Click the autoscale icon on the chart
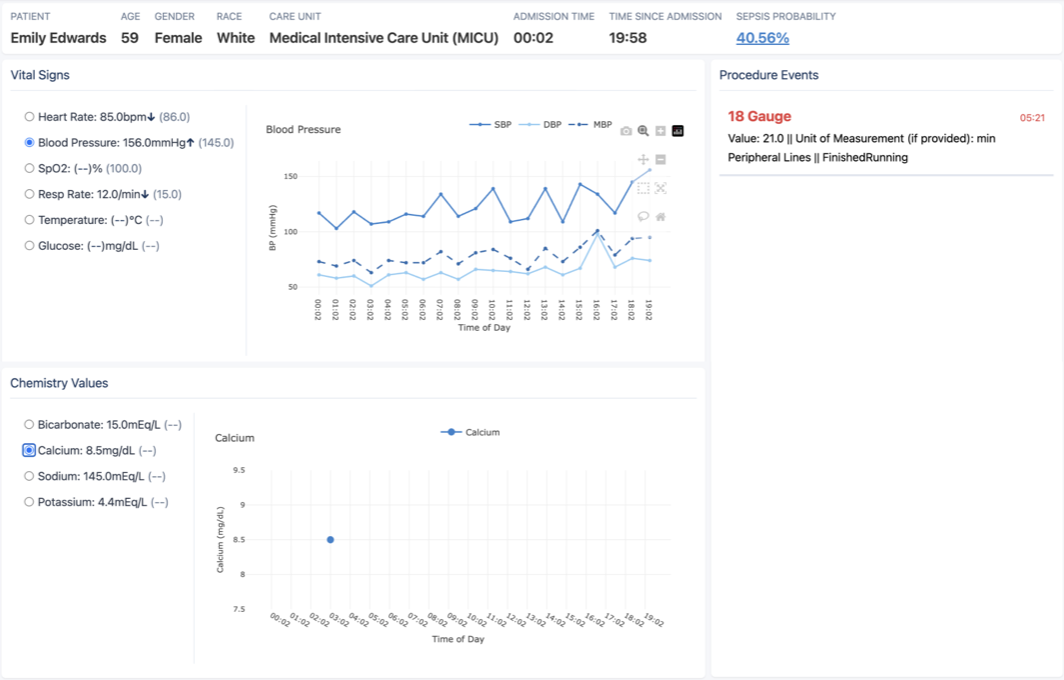The height and width of the screenshot is (680, 1064). point(661,187)
